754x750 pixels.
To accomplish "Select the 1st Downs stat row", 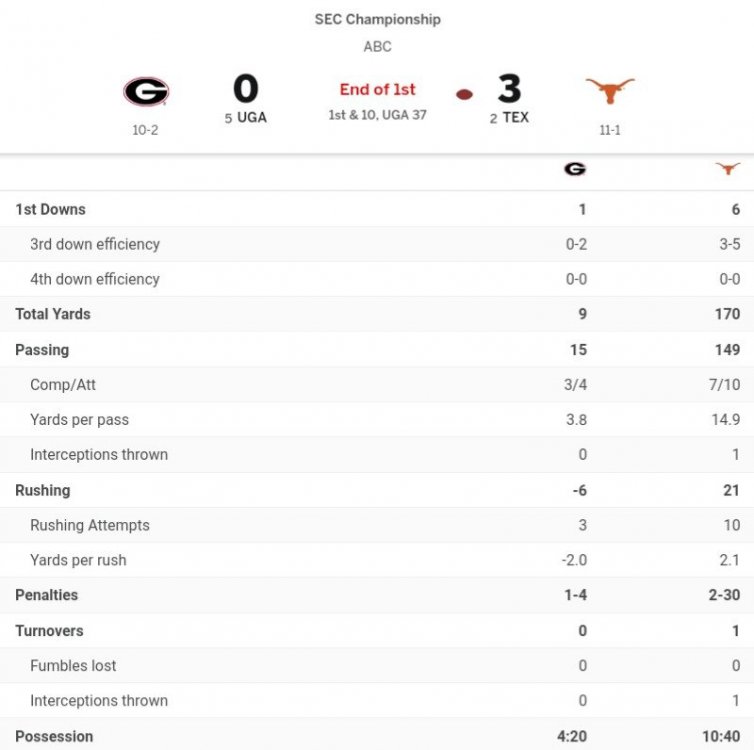I will [x=51, y=209].
